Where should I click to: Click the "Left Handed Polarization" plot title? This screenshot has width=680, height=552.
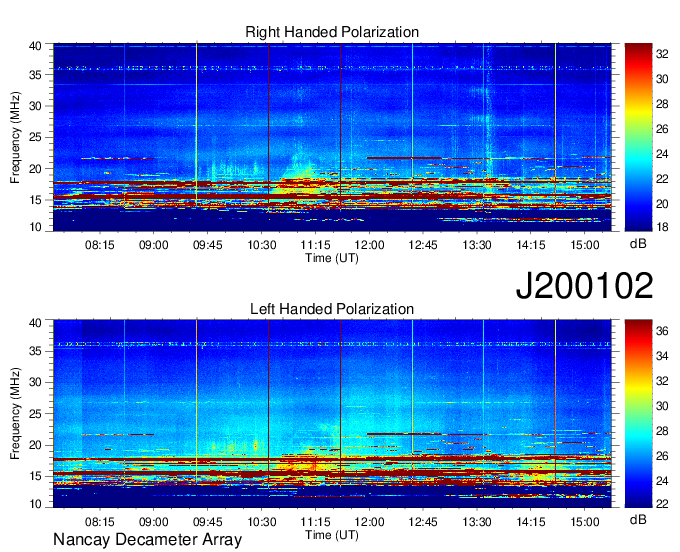click(332, 309)
